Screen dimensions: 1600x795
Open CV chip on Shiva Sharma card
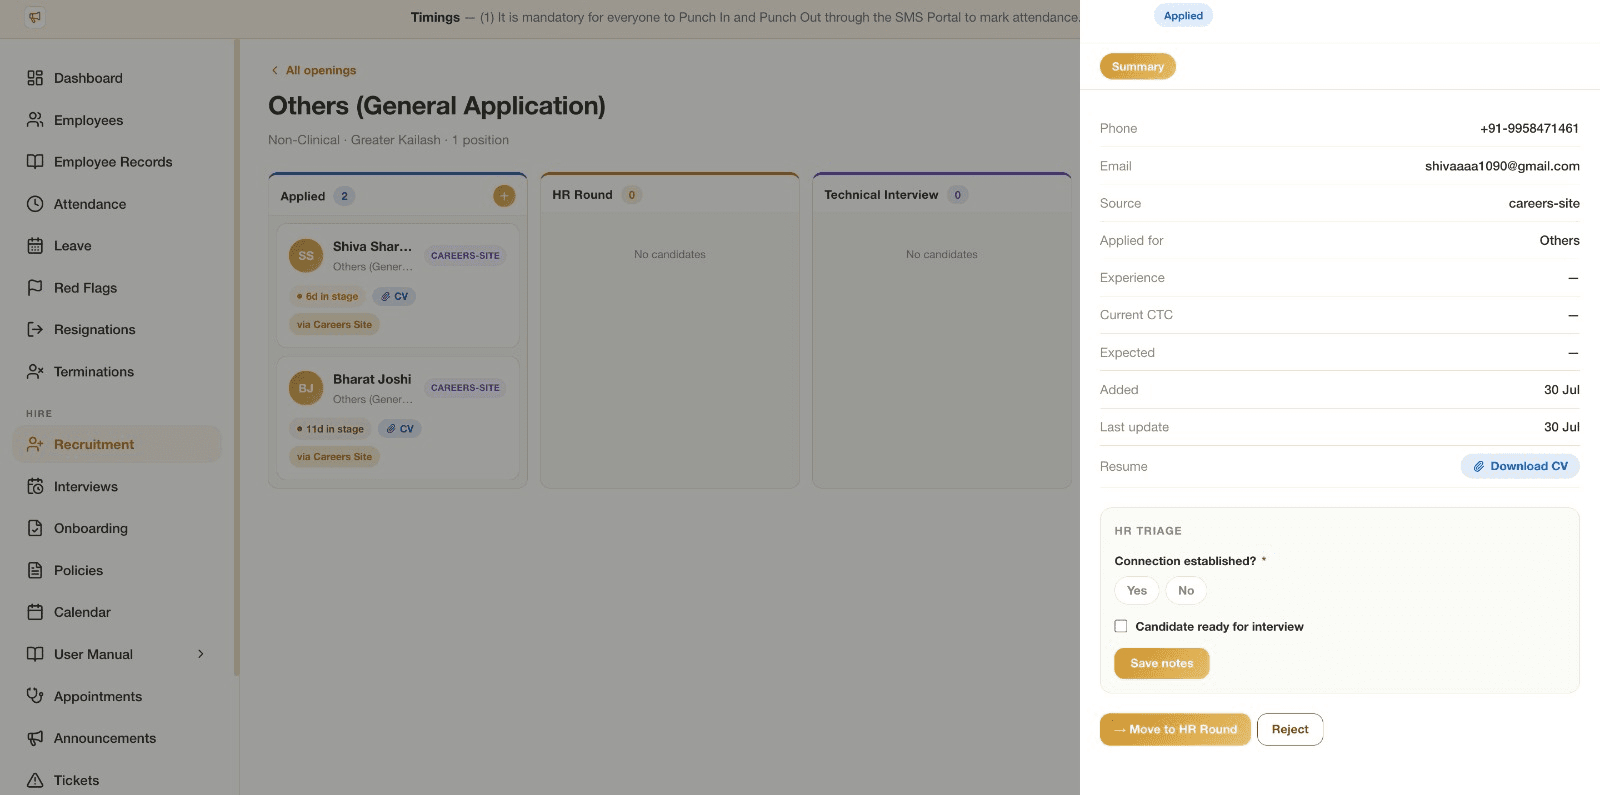[394, 296]
